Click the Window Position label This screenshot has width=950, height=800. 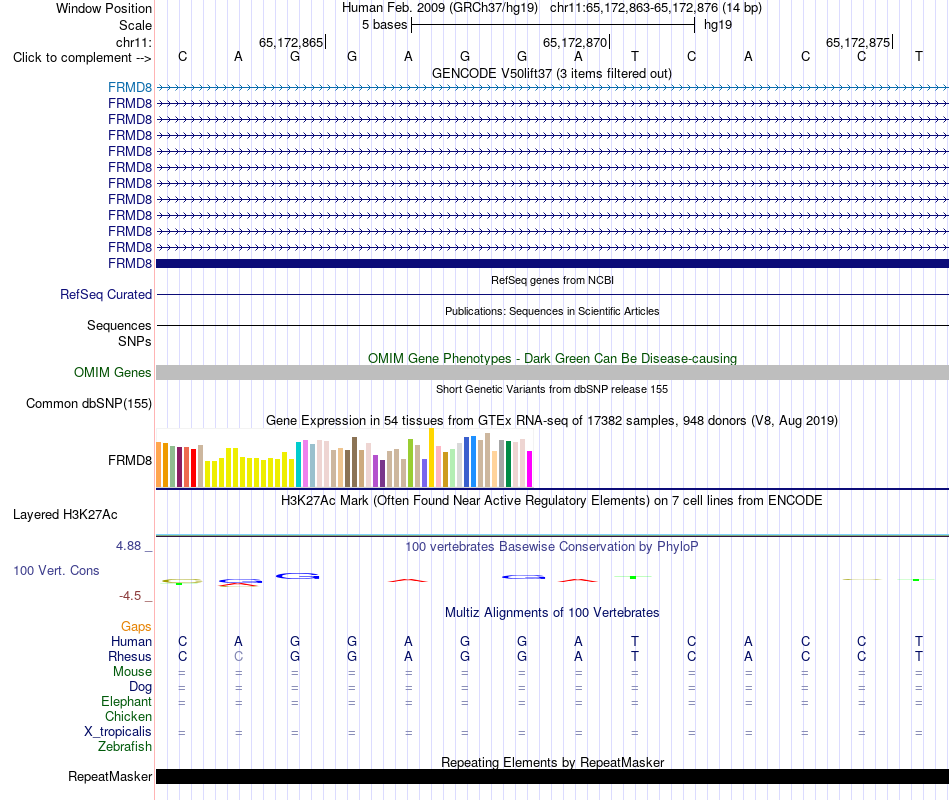click(104, 8)
